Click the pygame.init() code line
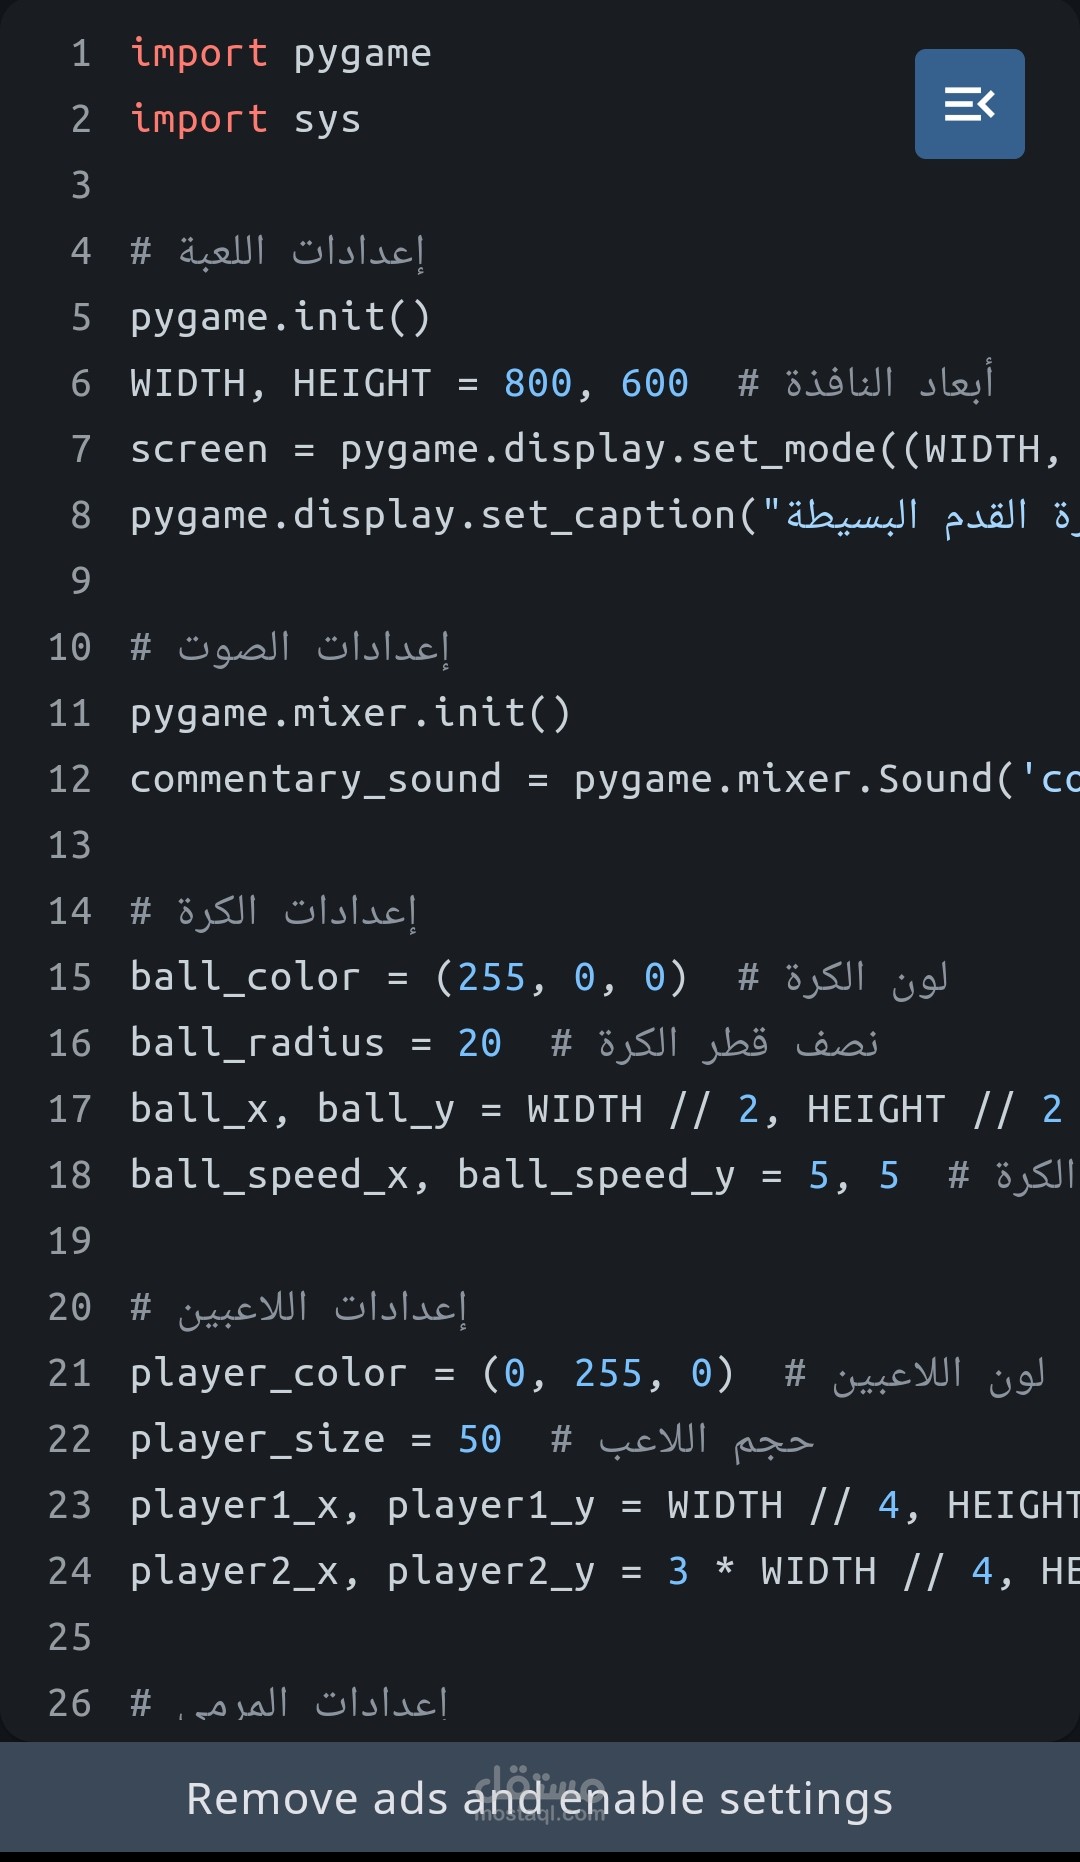This screenshot has height=1862, width=1080. 281,317
